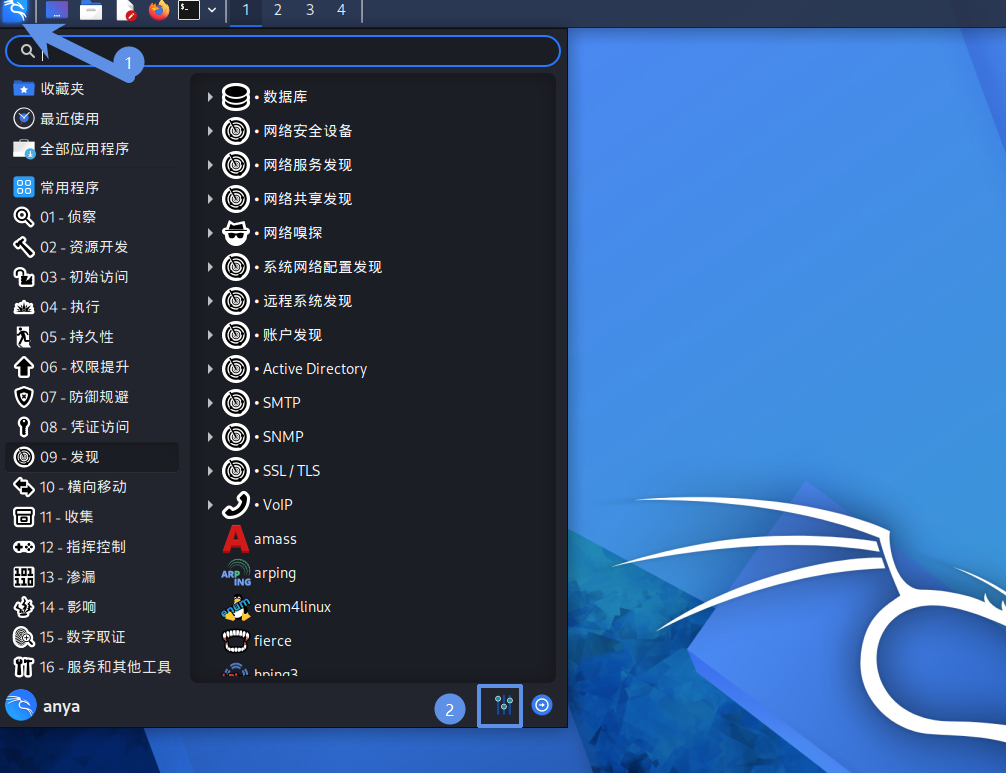
Task: Launch the amass tool
Action: point(275,539)
